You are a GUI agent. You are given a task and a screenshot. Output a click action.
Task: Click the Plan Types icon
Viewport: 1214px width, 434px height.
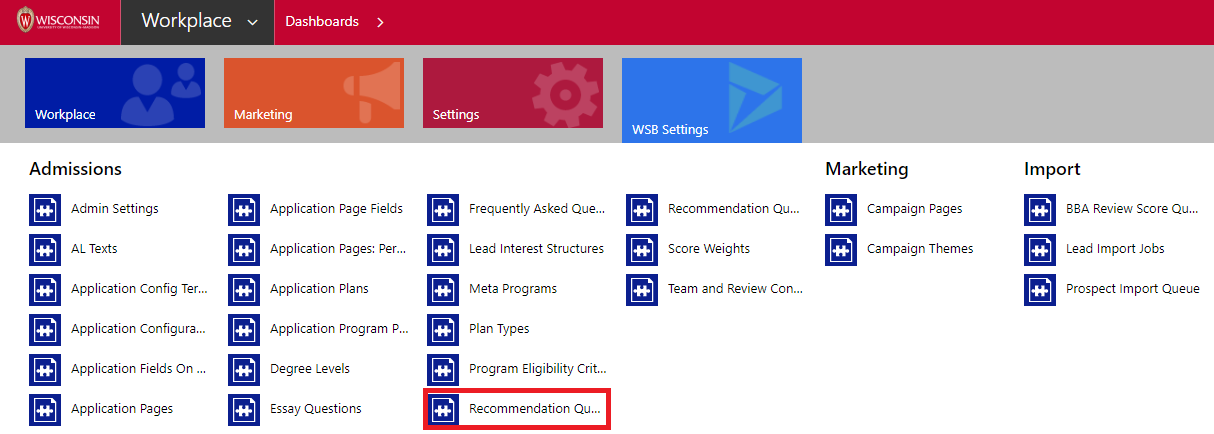coord(443,329)
